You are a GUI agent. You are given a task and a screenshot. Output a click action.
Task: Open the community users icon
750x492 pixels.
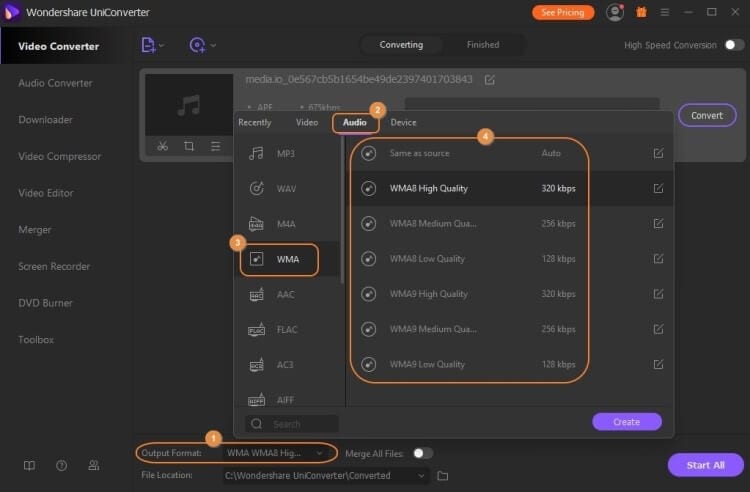tap(94, 465)
